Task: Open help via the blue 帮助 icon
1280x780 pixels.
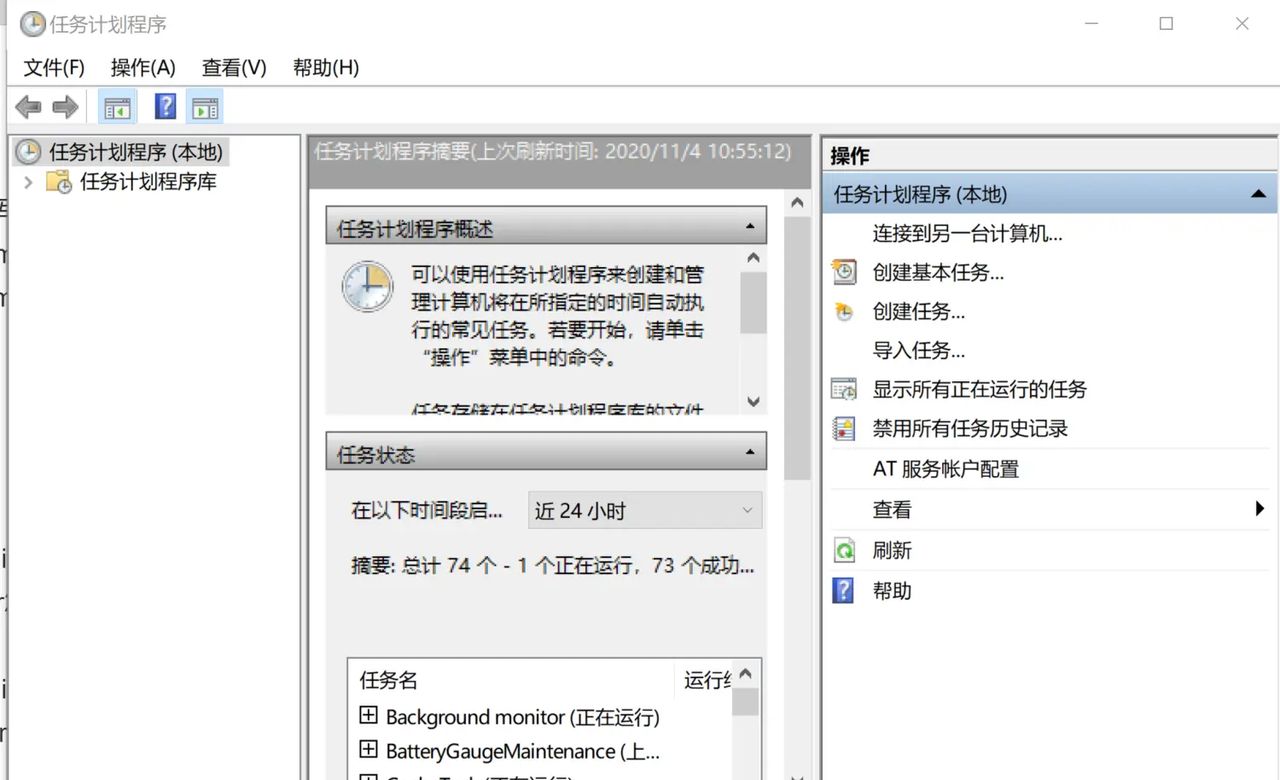Action: [x=843, y=590]
